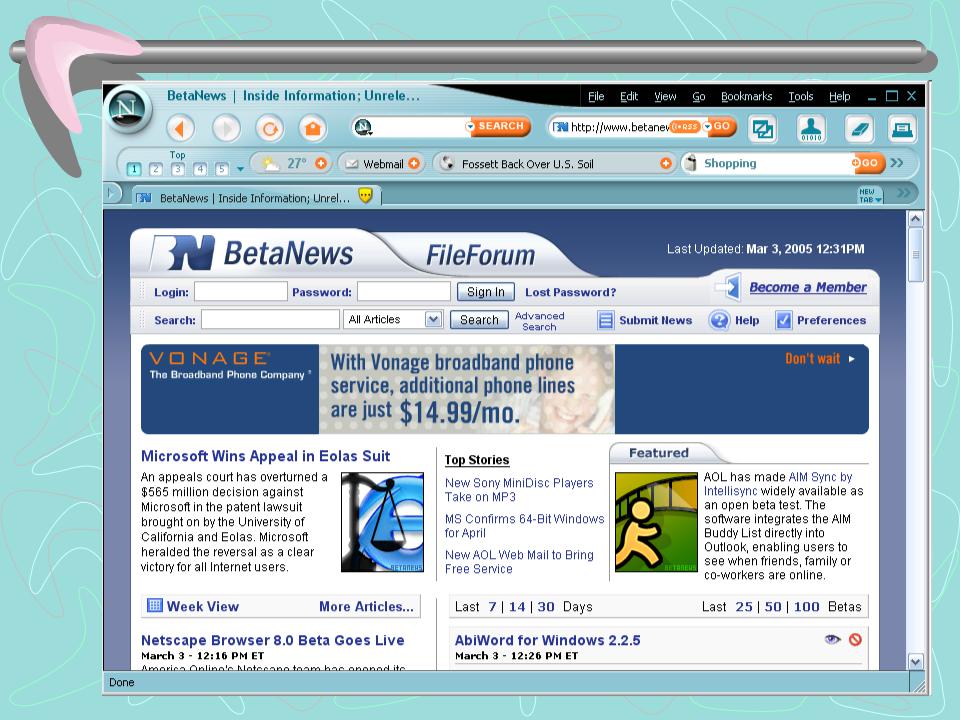The image size is (960, 720).
Task: Open the All Articles dropdown
Action: coord(394,319)
